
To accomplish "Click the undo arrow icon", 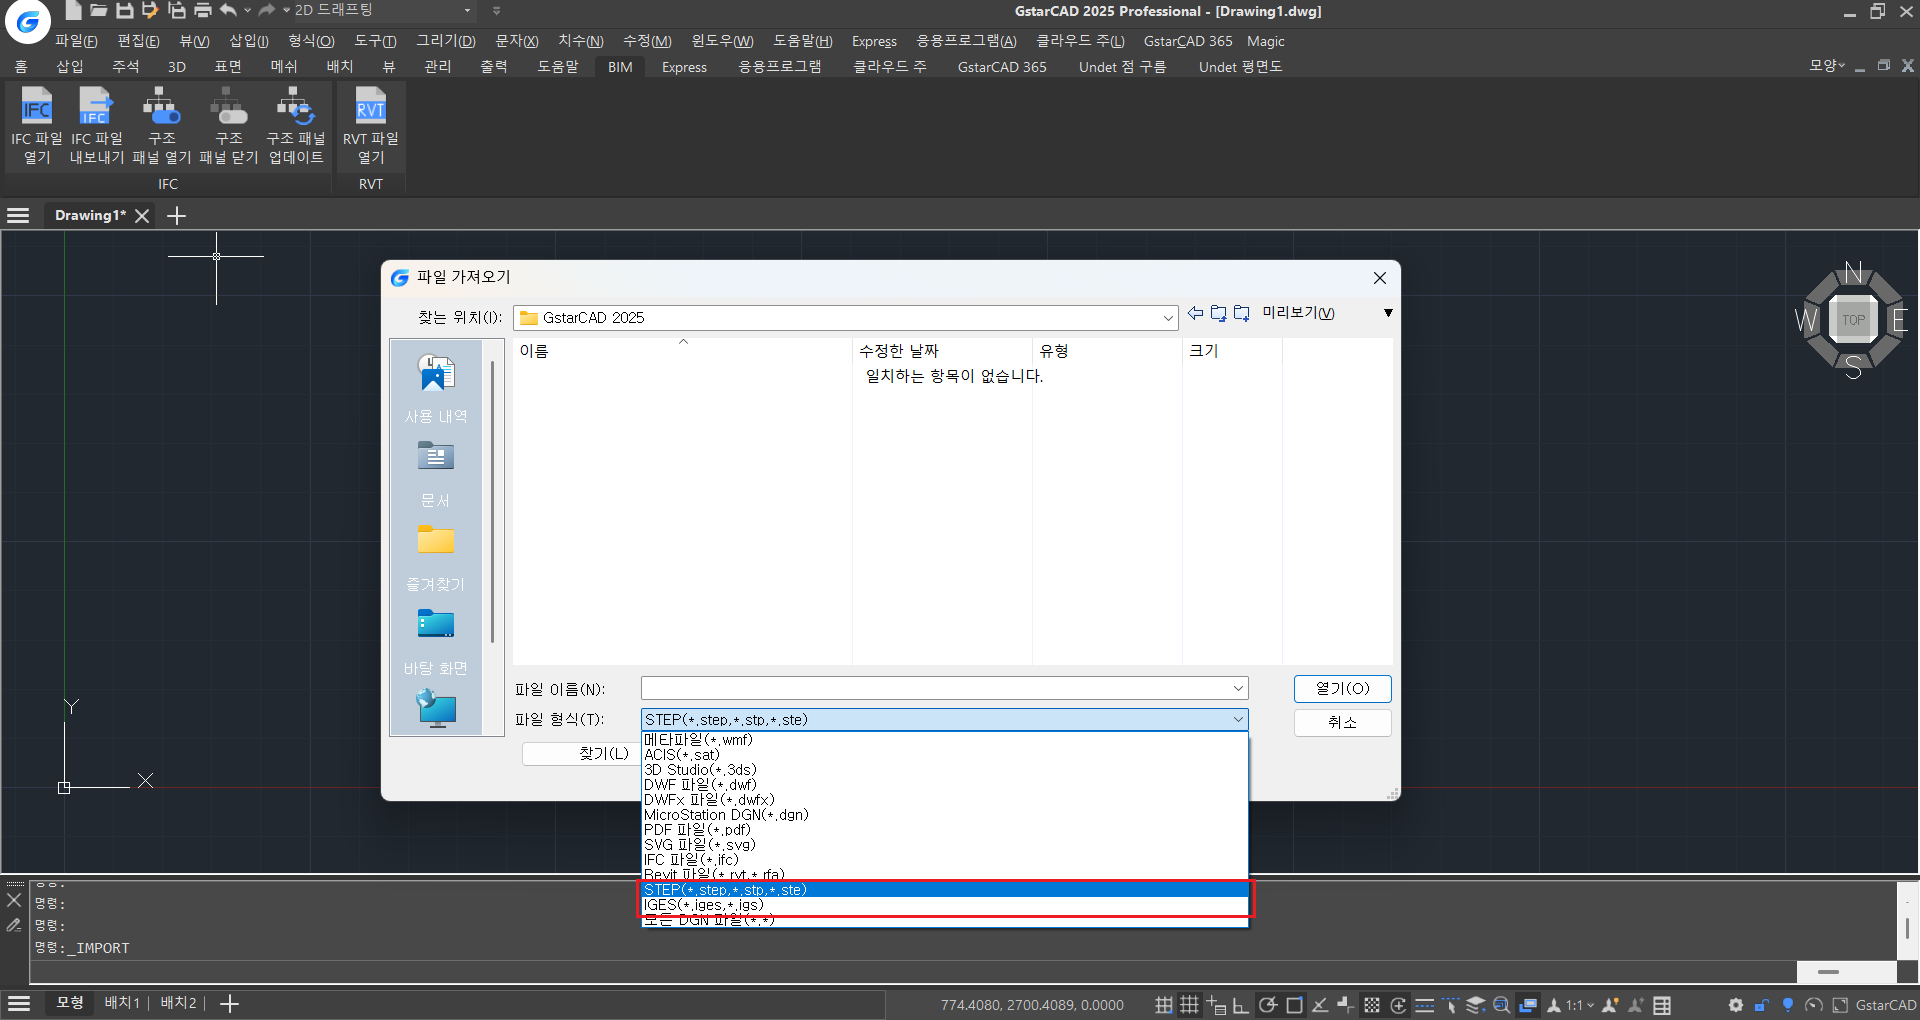I will pyautogui.click(x=229, y=10).
